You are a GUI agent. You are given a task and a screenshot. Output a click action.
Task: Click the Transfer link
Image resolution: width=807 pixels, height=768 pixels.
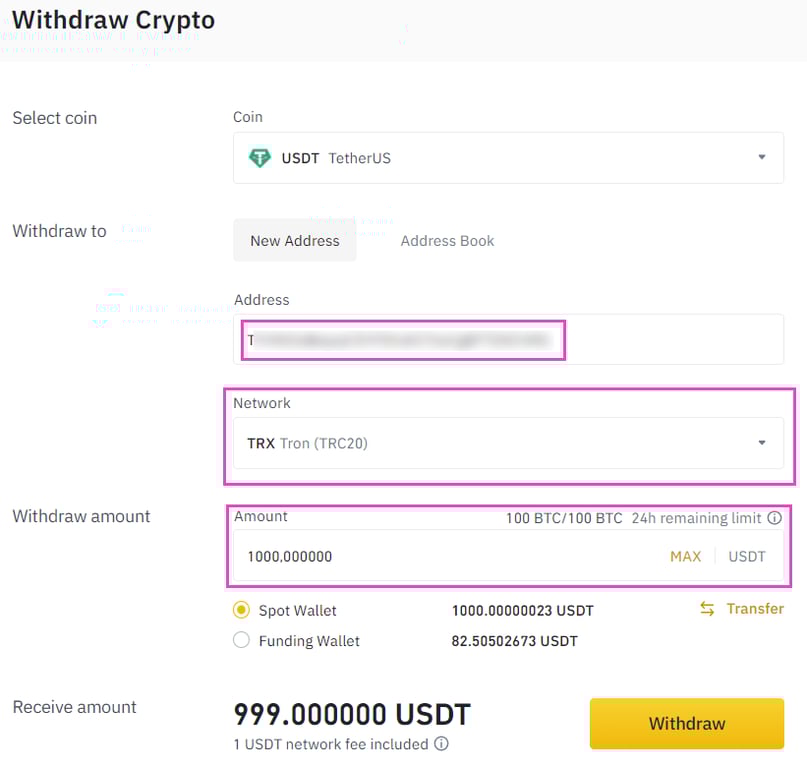(752, 609)
